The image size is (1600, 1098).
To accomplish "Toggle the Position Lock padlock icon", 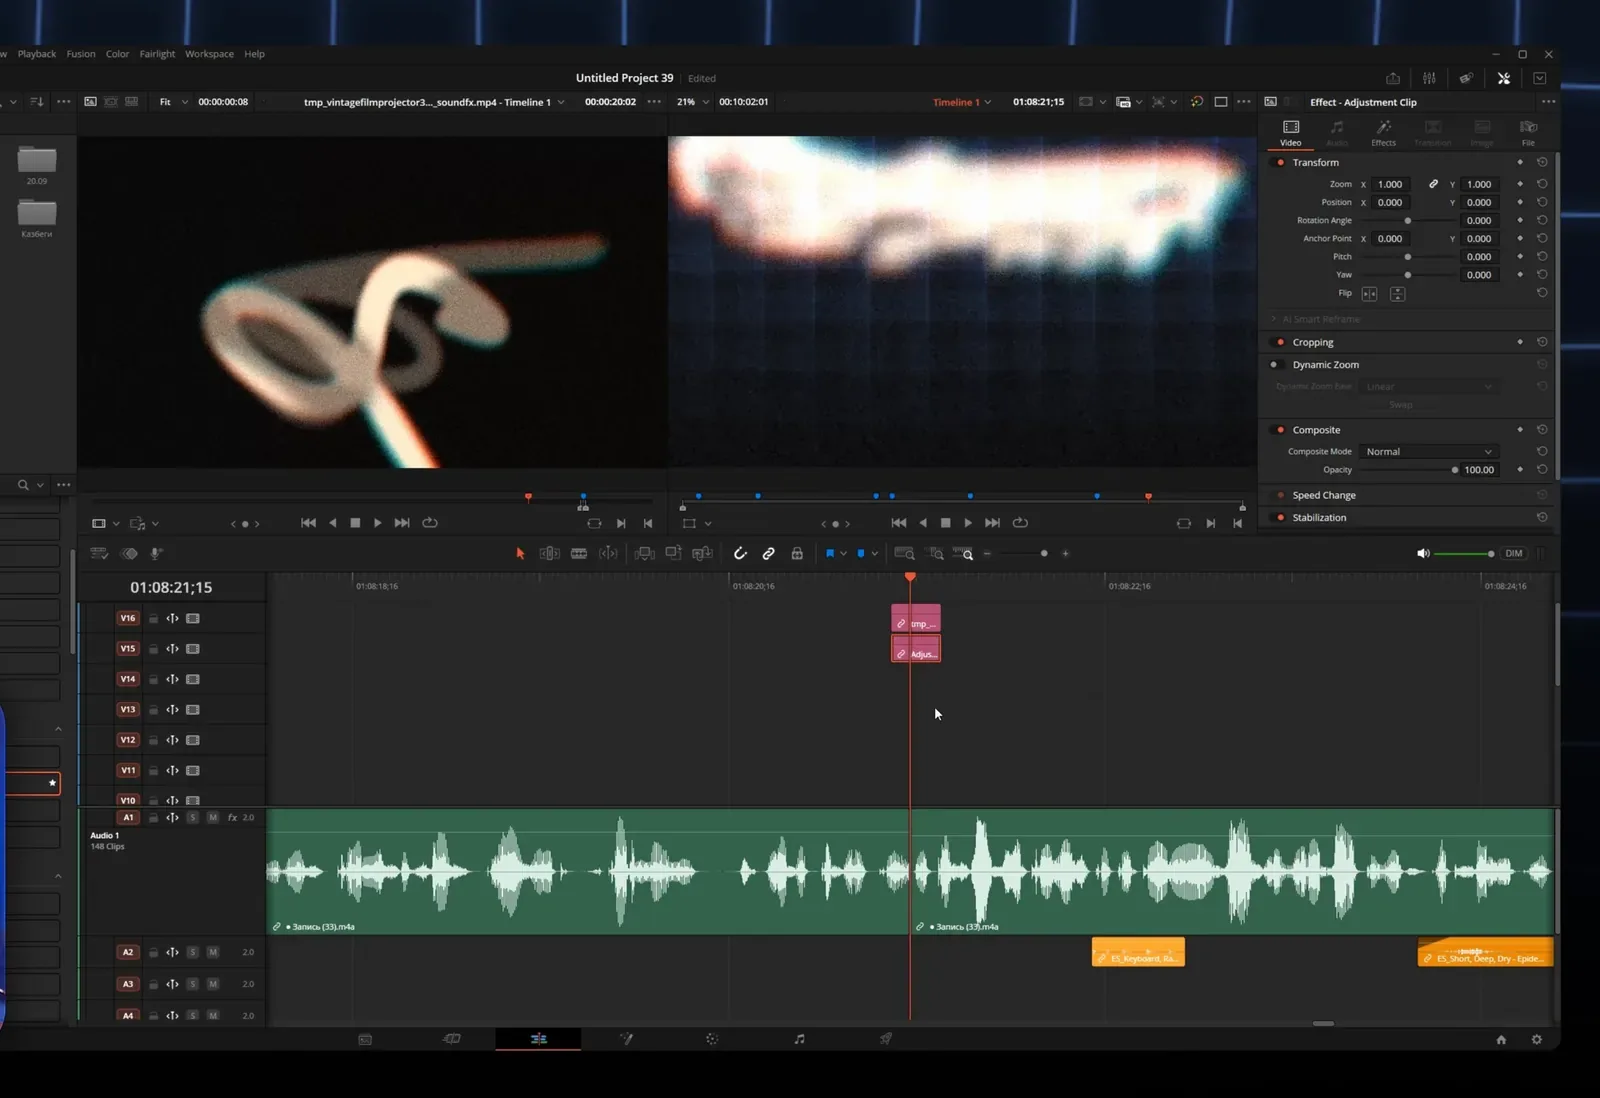I will [797, 553].
